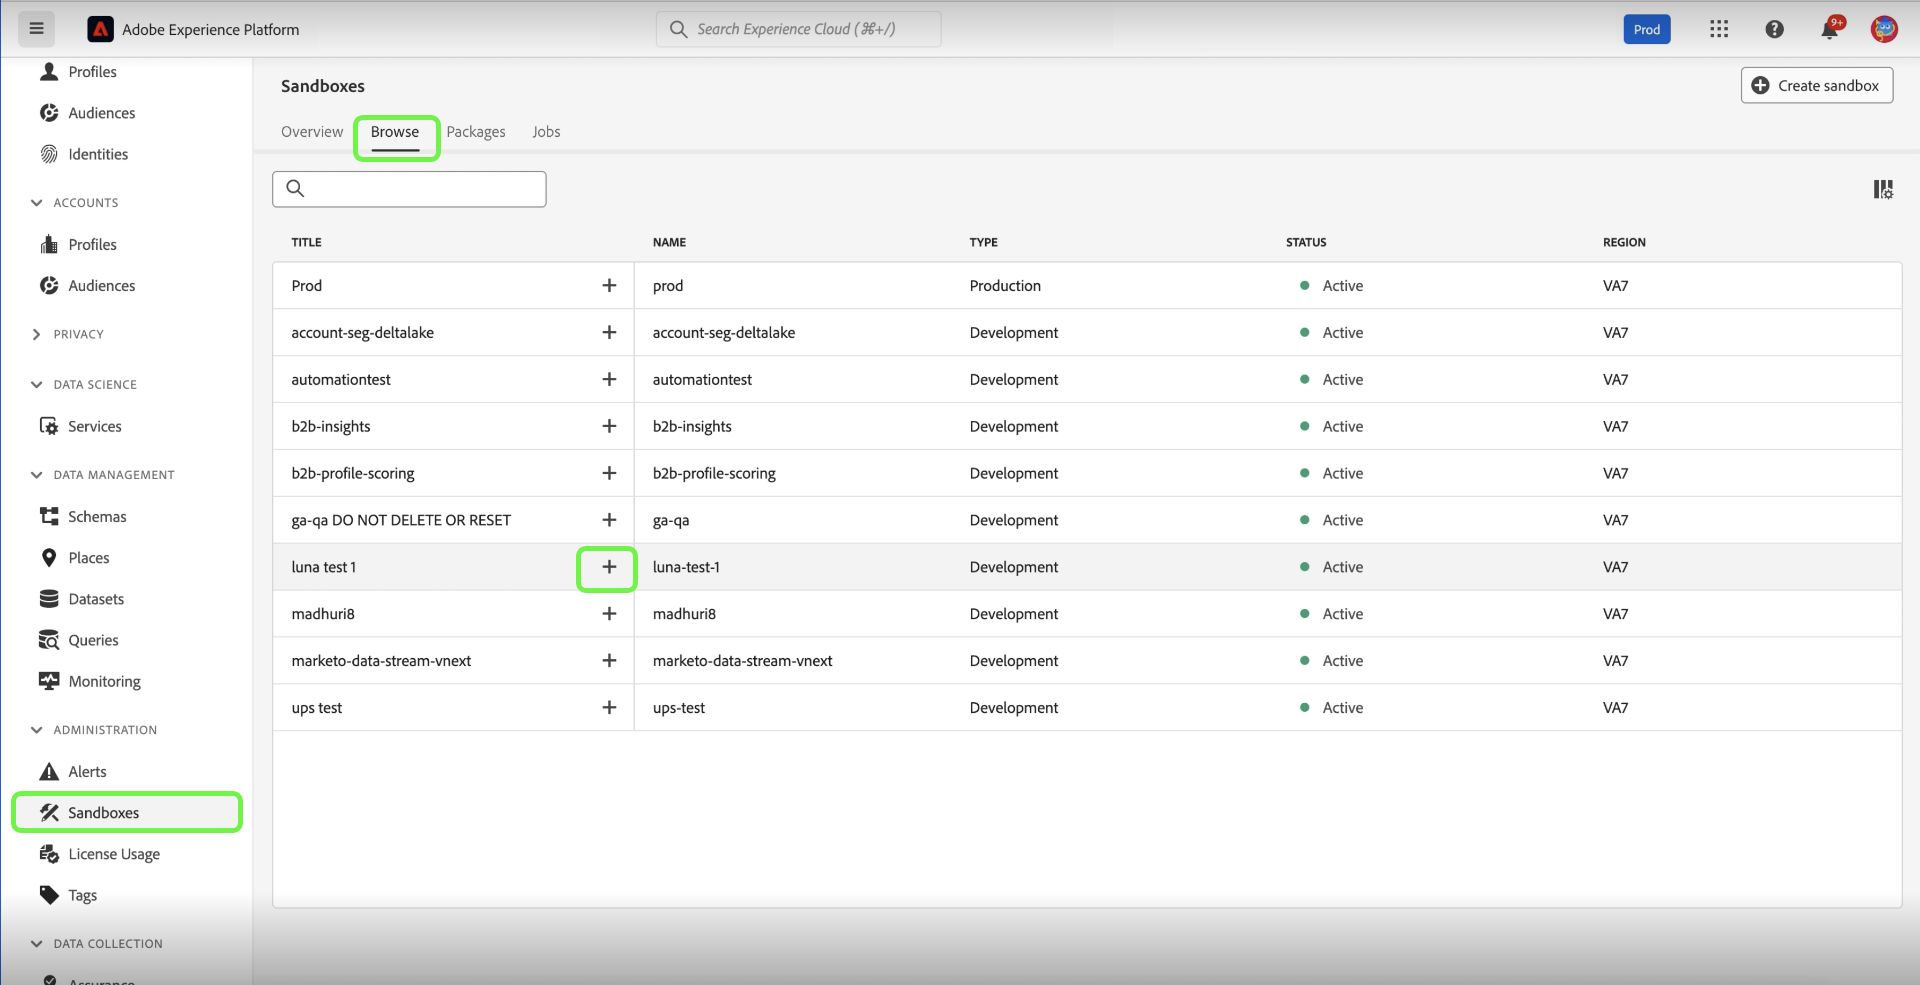Click plus icon for ga-qa row
1920x985 pixels.
tap(609, 521)
